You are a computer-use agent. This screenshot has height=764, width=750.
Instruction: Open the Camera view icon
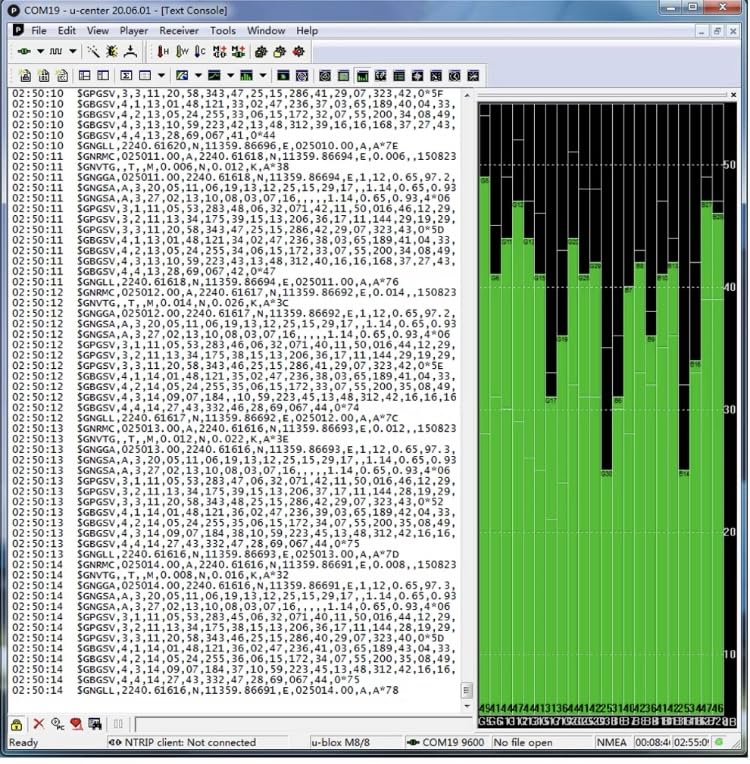click(283, 76)
